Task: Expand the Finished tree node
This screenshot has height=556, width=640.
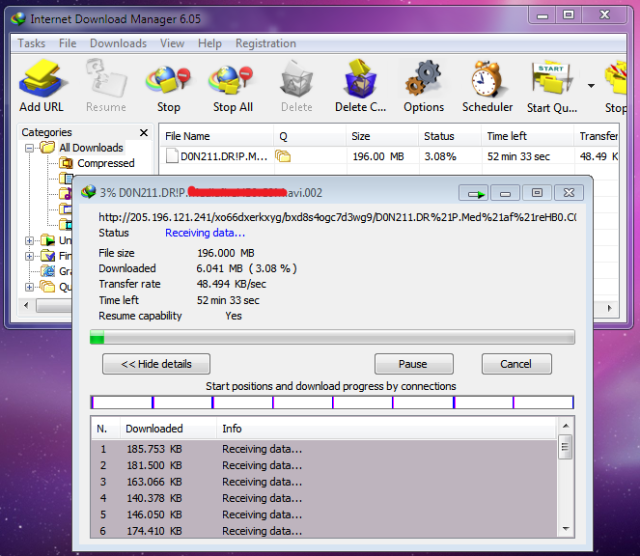Action: tap(29, 256)
